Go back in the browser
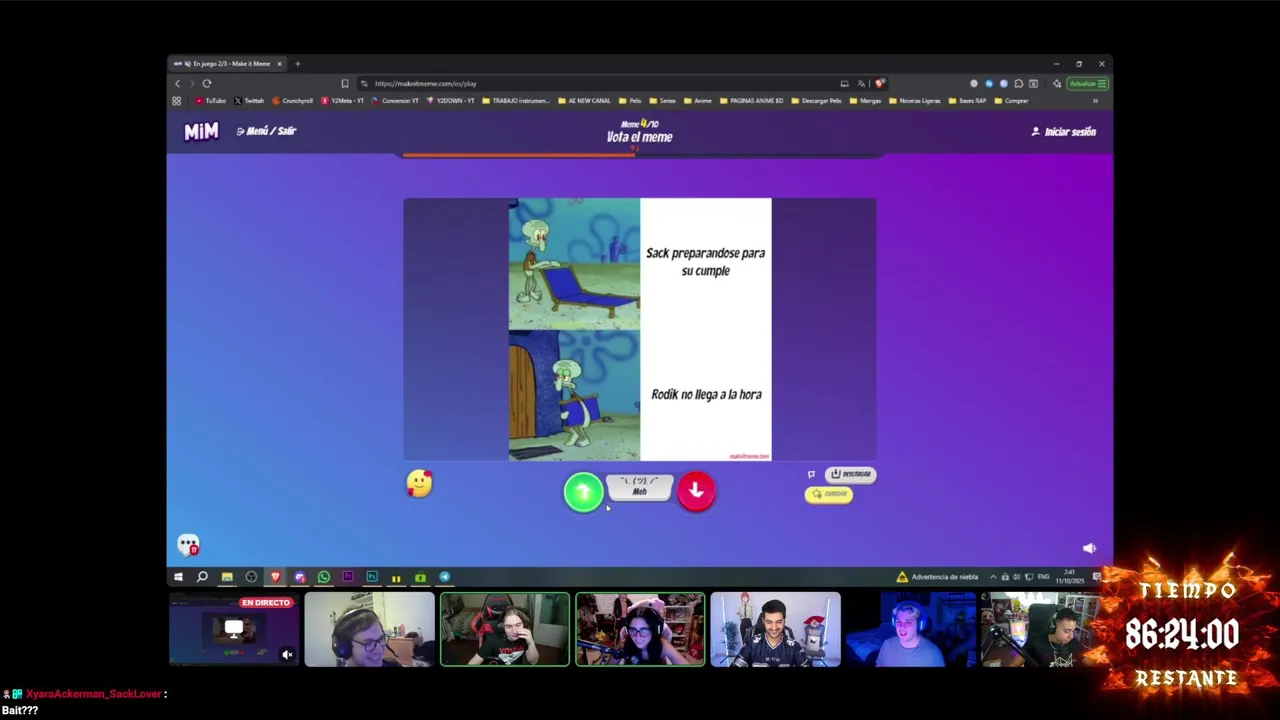This screenshot has width=1280, height=720. pyautogui.click(x=178, y=84)
